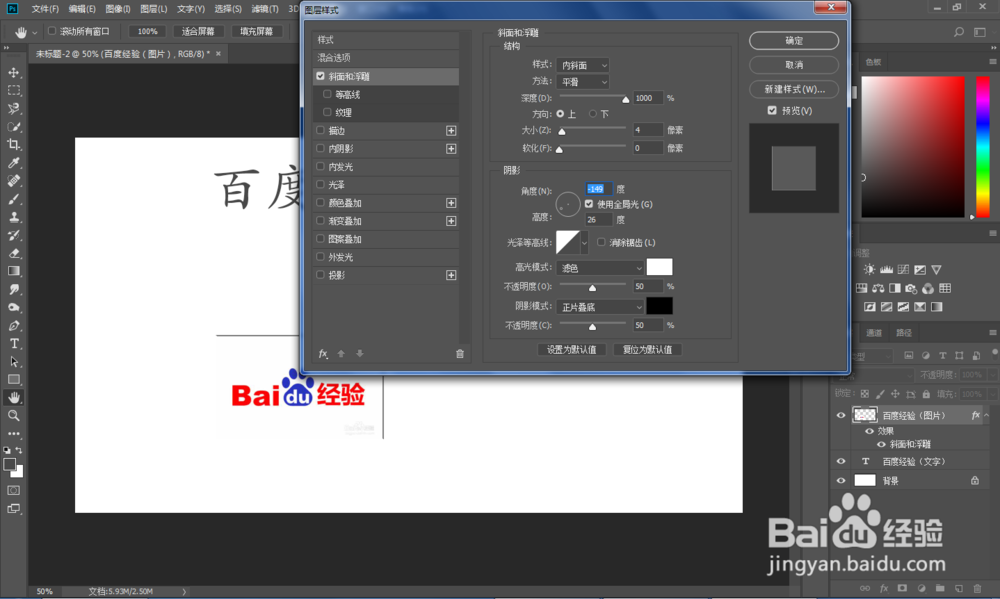The height and width of the screenshot is (599, 1000).
Task: Move effect down with the down arrow
Action: click(360, 353)
